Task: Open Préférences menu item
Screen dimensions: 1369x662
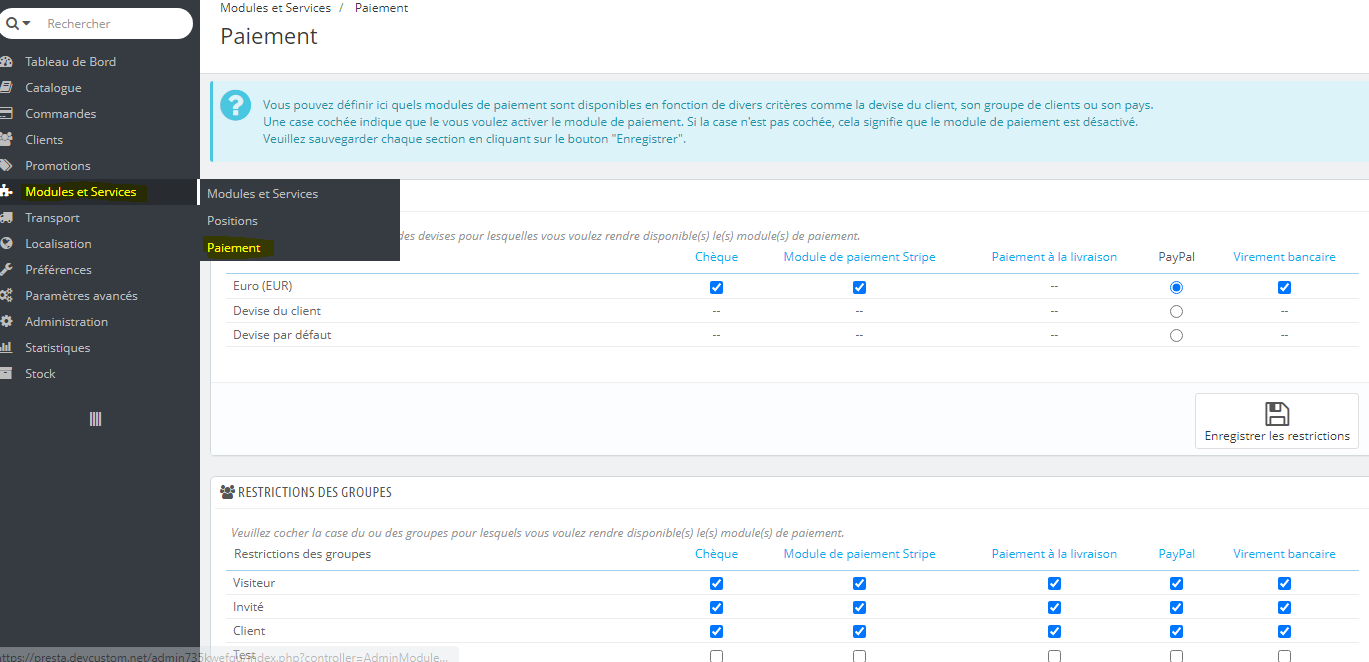Action: pyautogui.click(x=58, y=269)
